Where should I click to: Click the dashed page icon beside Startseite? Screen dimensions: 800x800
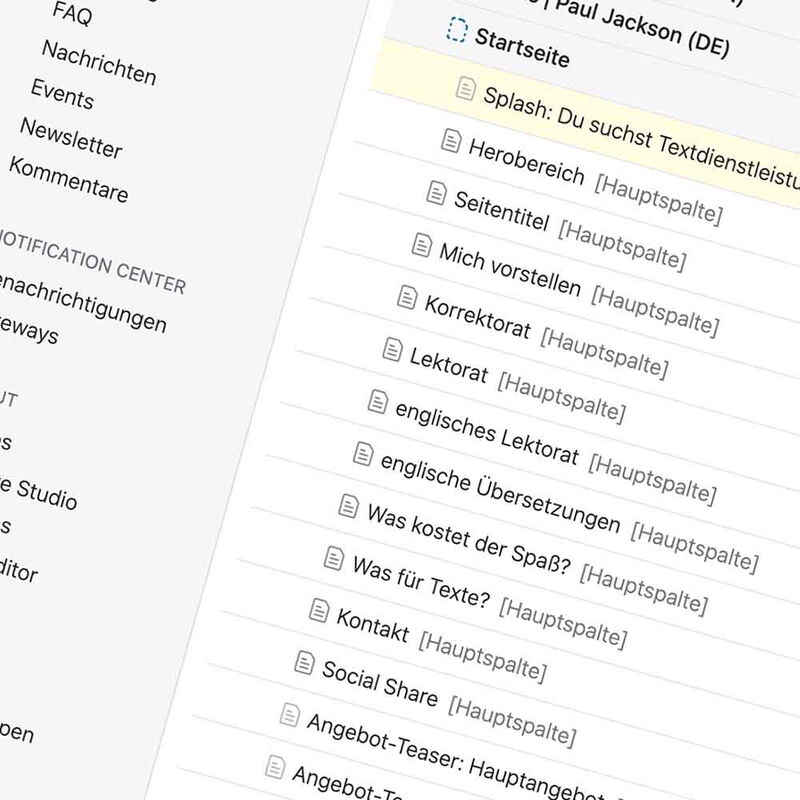(x=457, y=30)
